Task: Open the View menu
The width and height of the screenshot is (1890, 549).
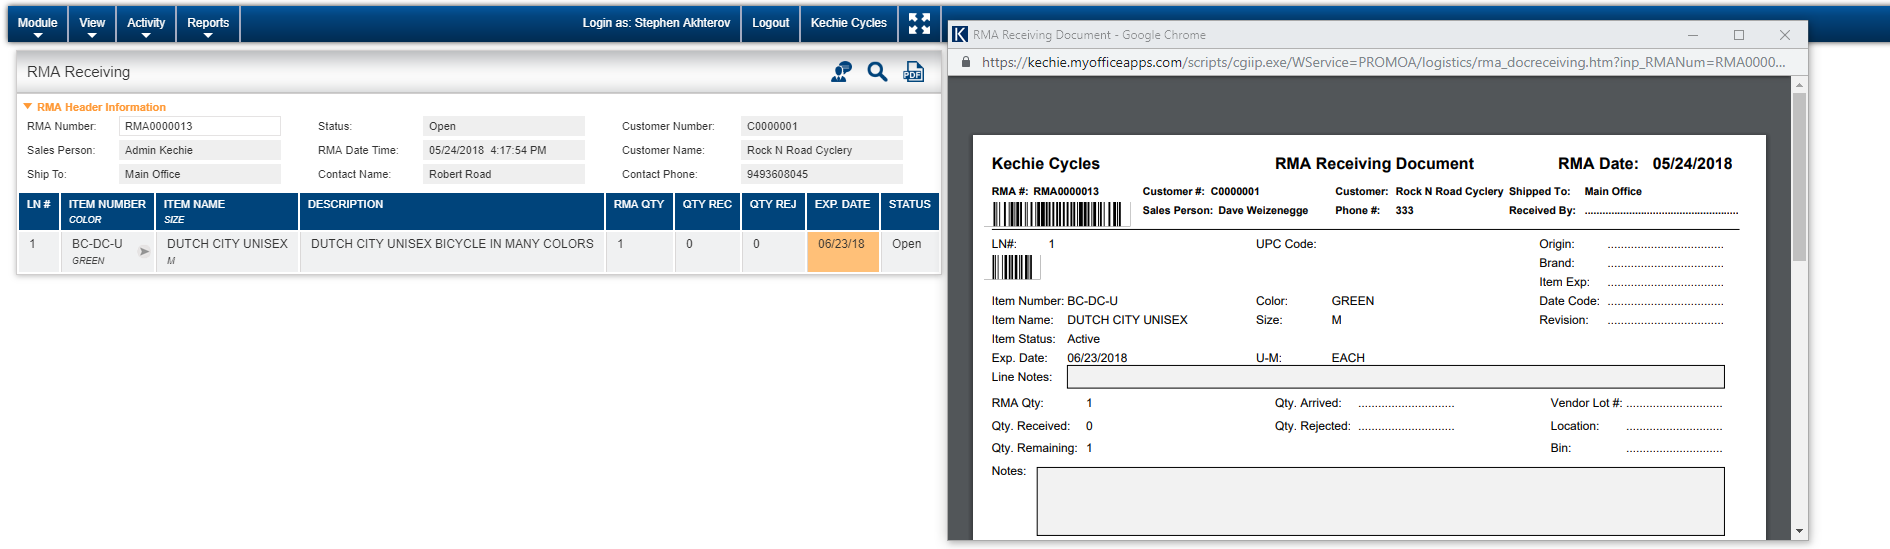Action: (92, 24)
